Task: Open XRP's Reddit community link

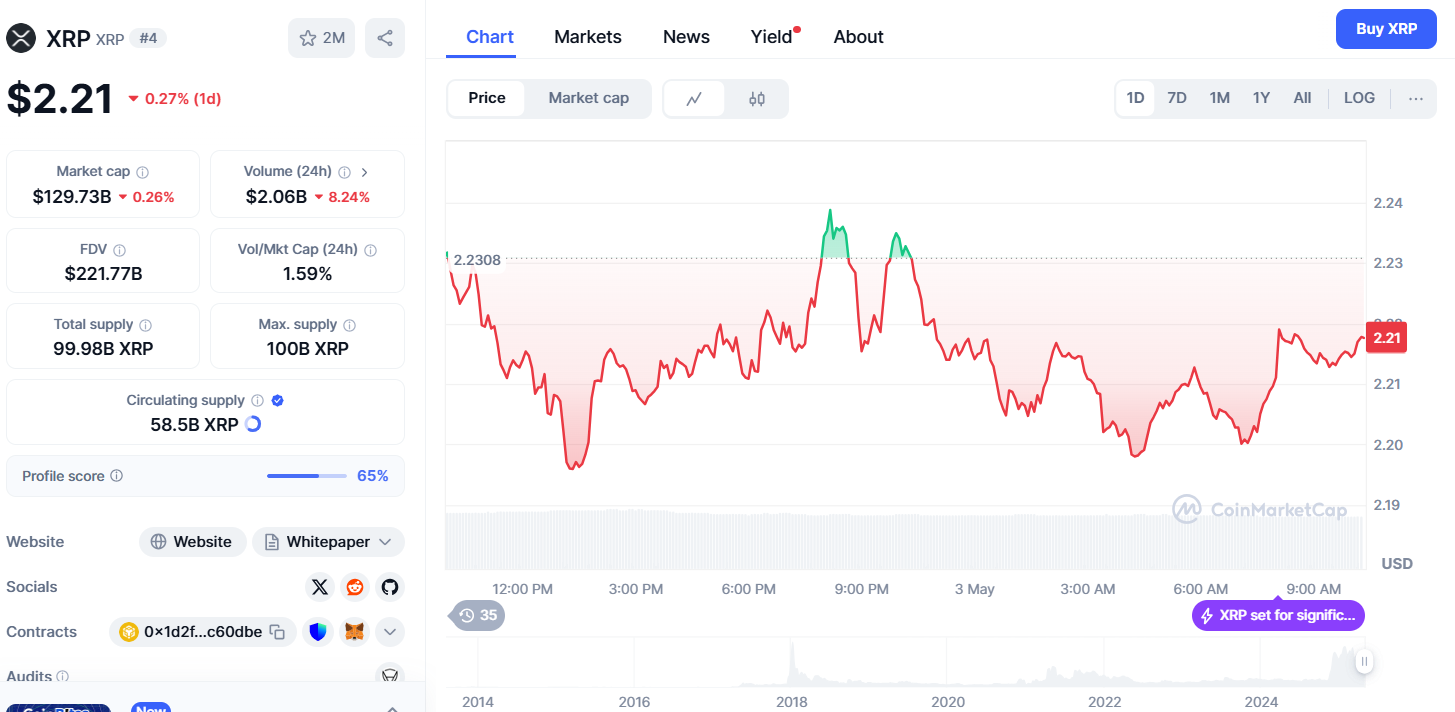Action: (x=354, y=587)
